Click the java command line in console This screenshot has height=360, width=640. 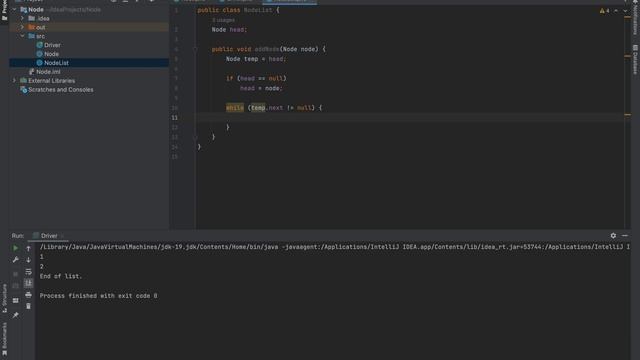335,247
